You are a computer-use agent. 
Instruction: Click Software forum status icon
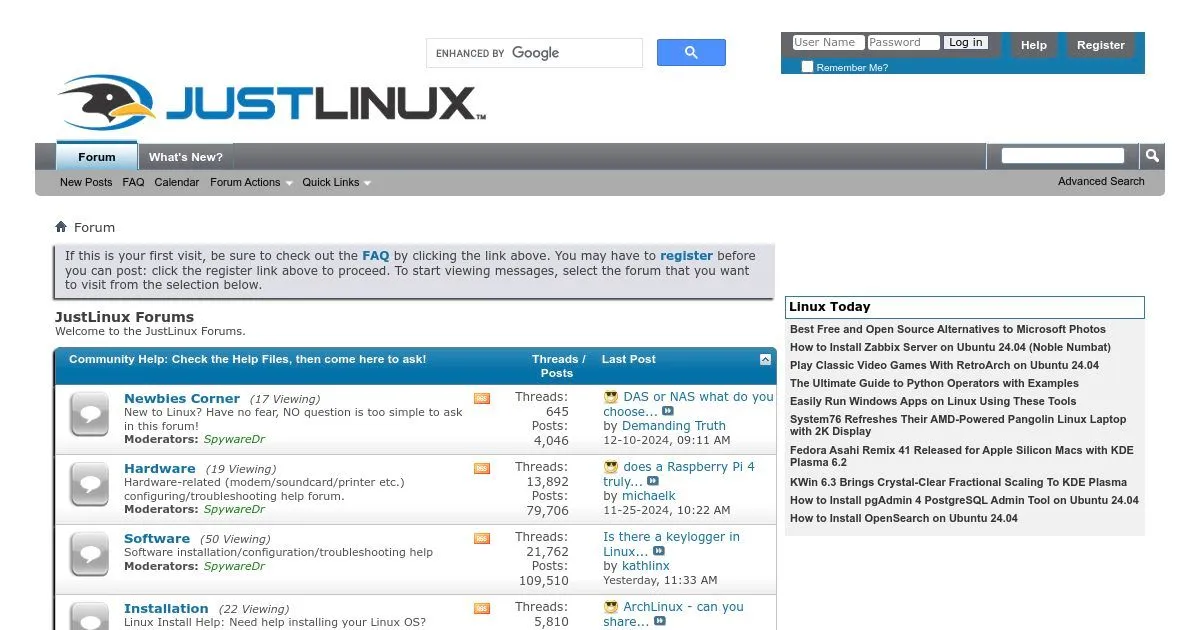tap(89, 555)
